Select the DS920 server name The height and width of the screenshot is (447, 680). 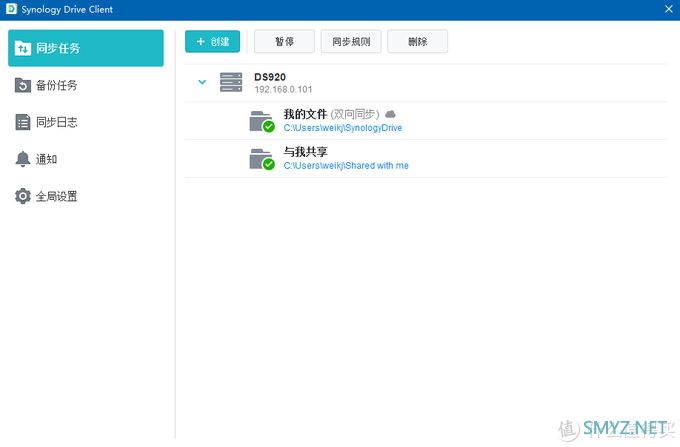(x=271, y=76)
